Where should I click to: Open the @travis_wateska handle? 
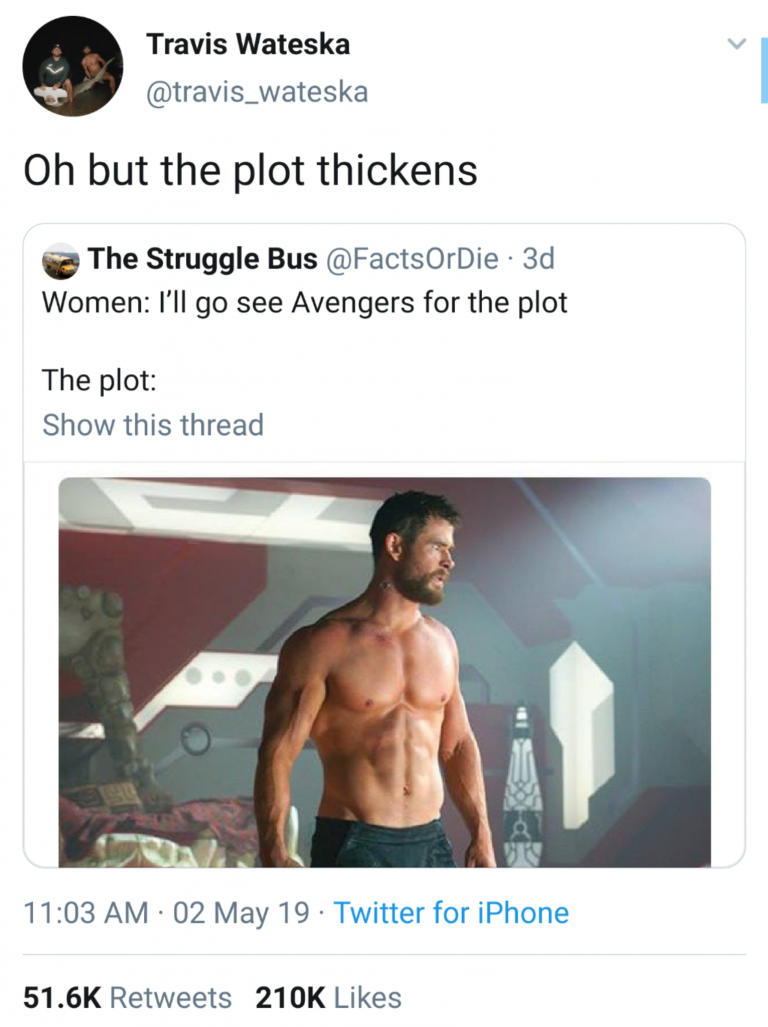click(x=257, y=92)
